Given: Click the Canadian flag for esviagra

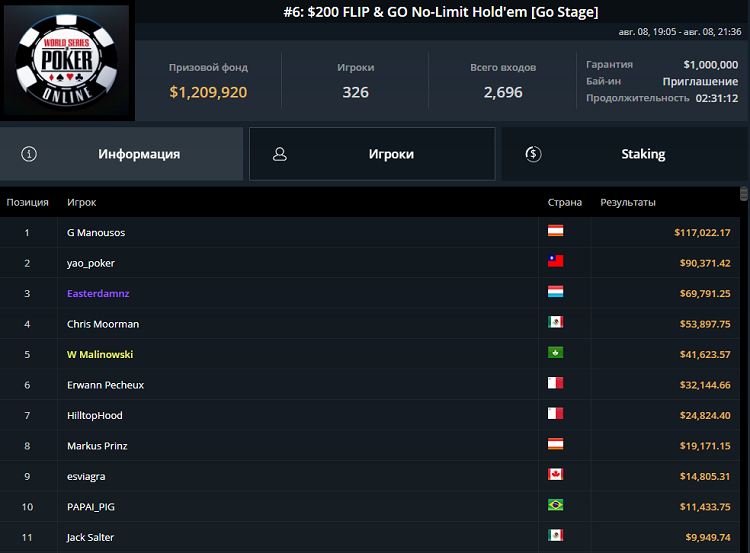Looking at the screenshot, I should [555, 476].
